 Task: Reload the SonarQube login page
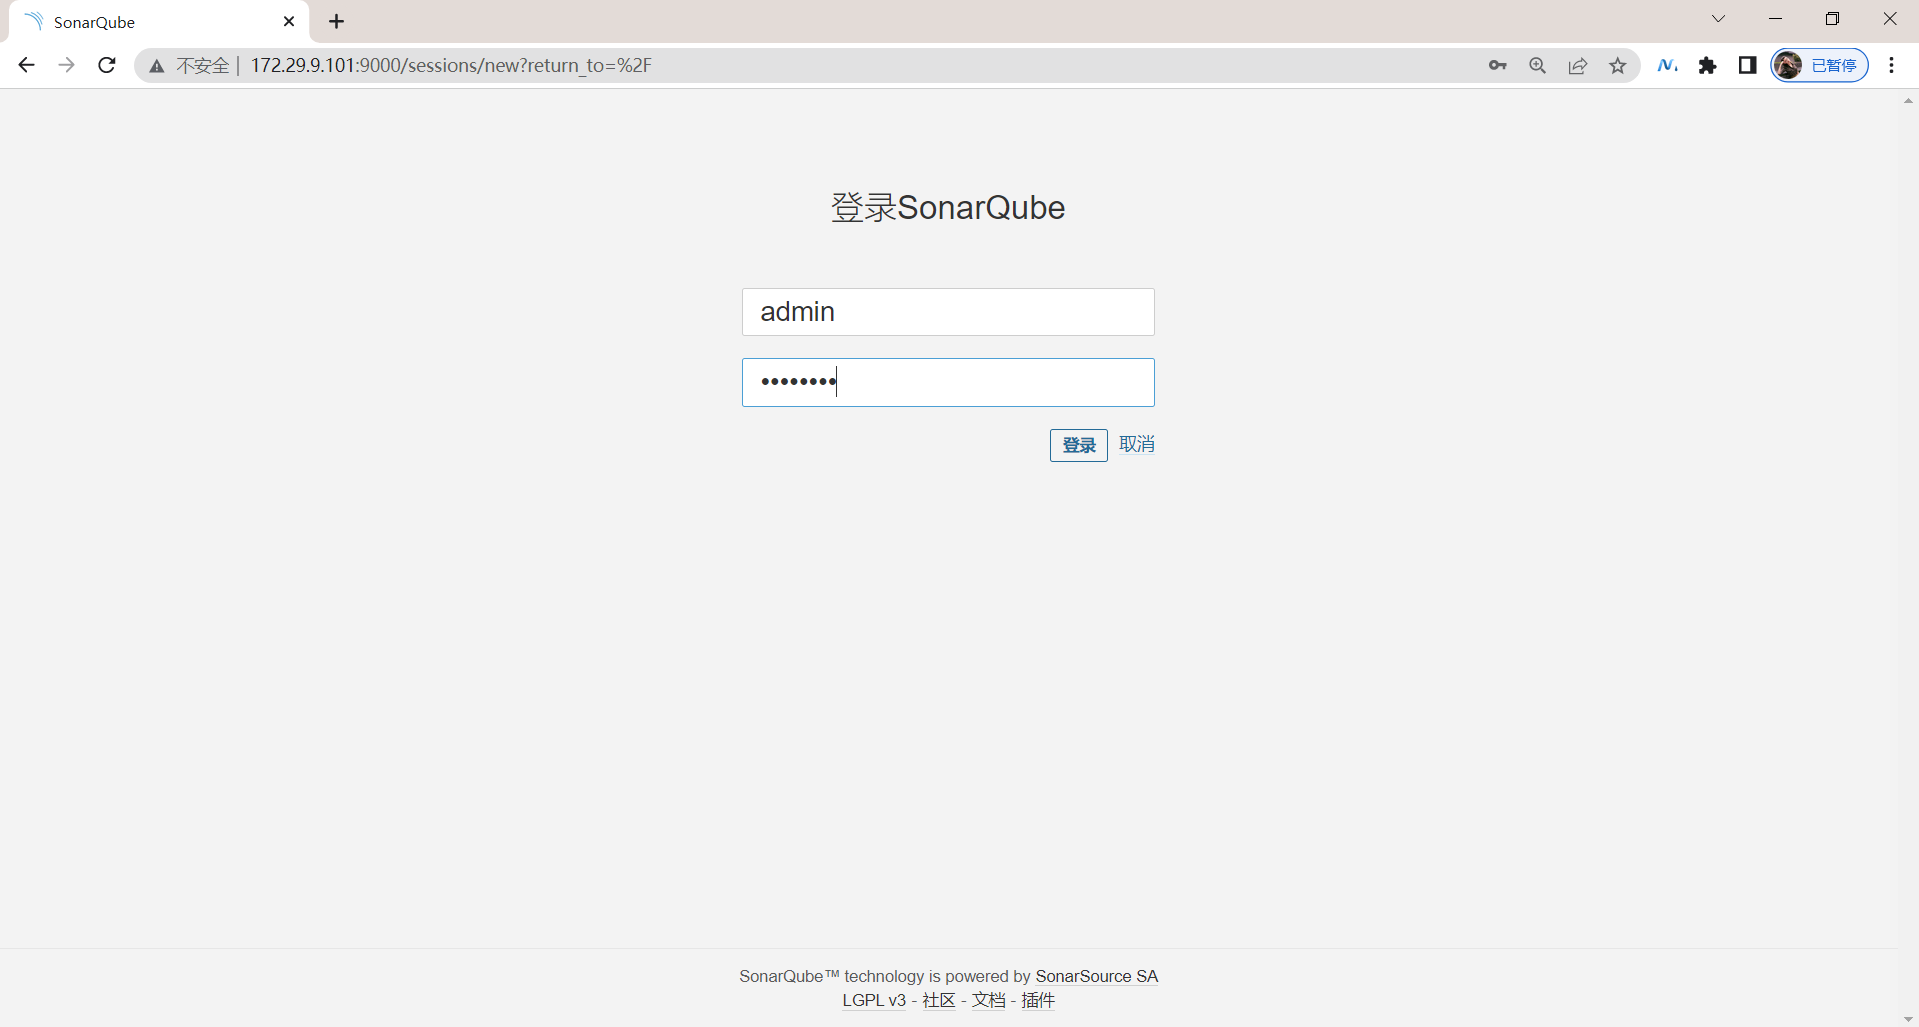tap(107, 65)
